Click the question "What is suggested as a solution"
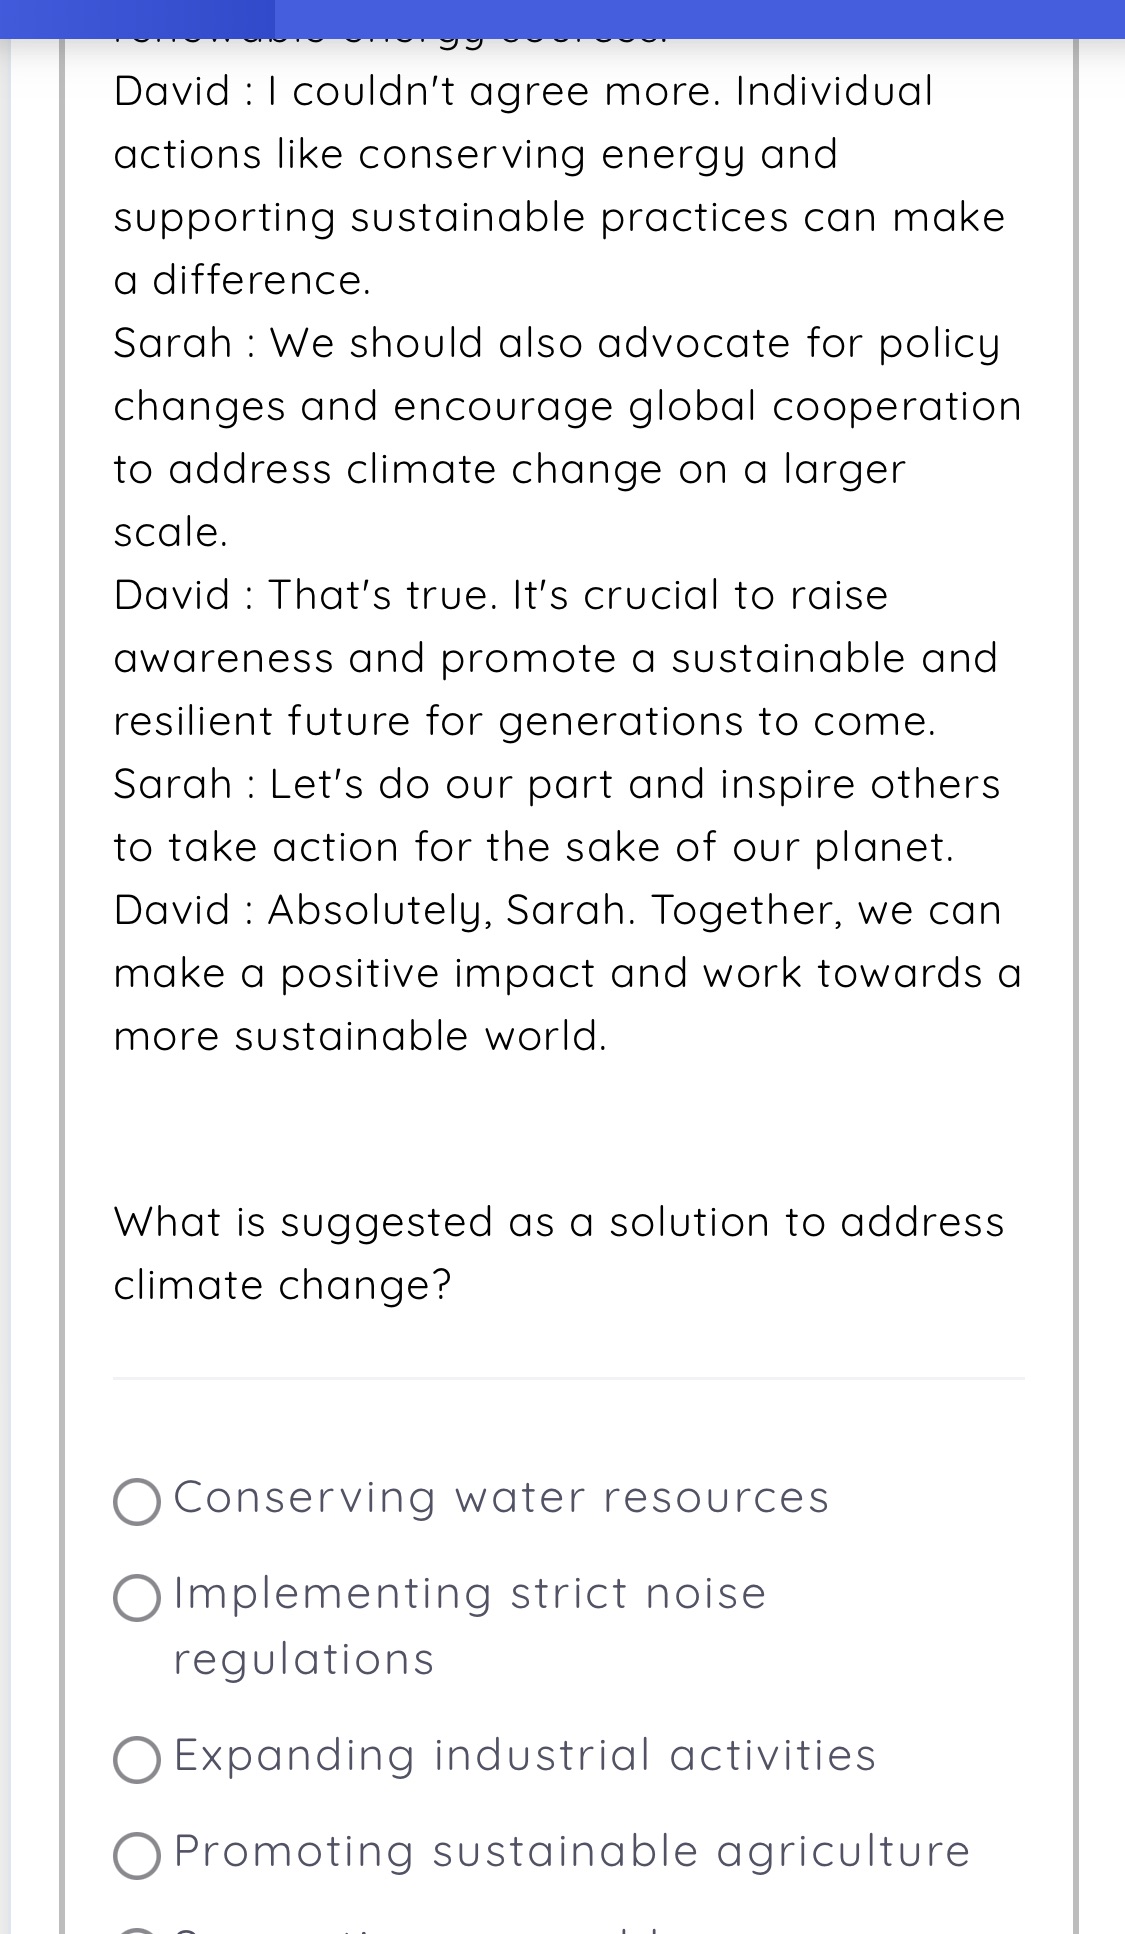1125x1934 pixels. (x=558, y=1222)
